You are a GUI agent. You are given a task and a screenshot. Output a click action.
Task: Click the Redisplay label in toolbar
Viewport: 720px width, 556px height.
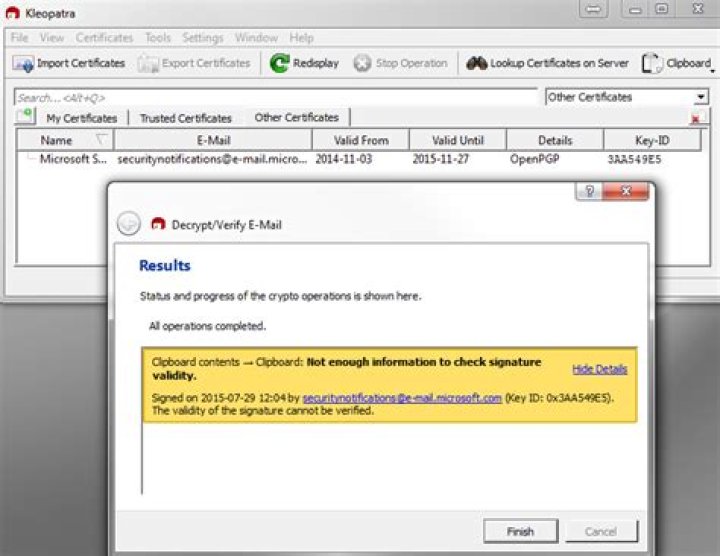point(315,63)
